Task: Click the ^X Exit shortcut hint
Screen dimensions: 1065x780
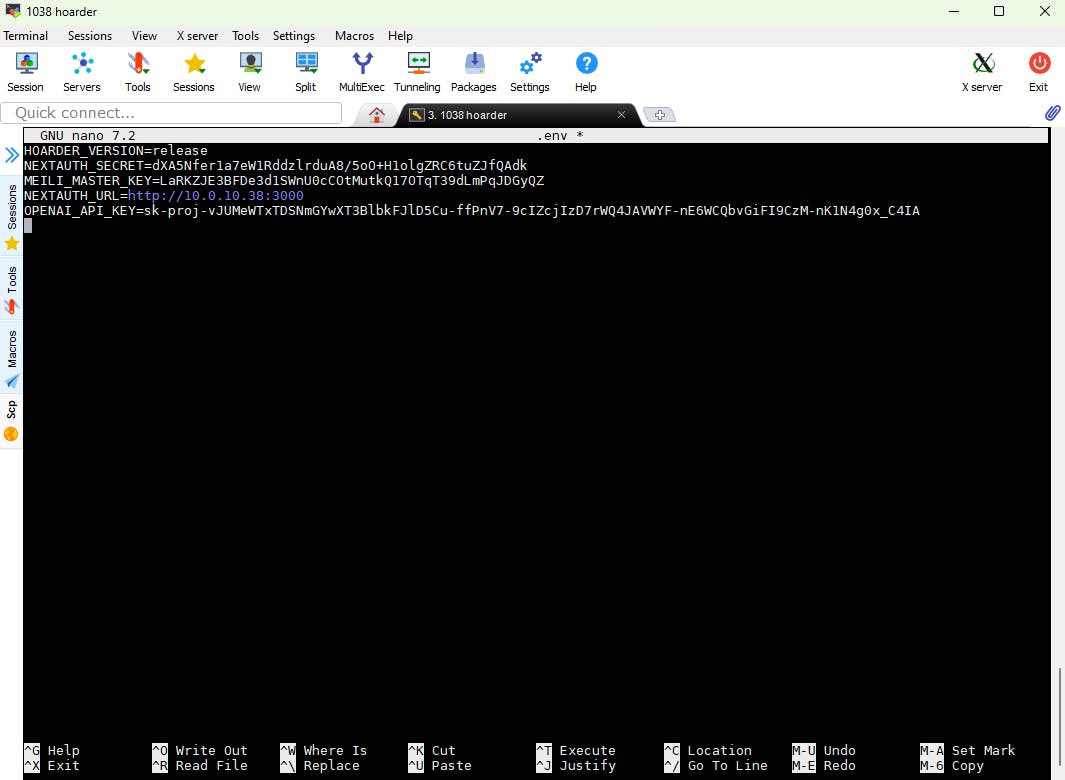Action: click(52, 766)
